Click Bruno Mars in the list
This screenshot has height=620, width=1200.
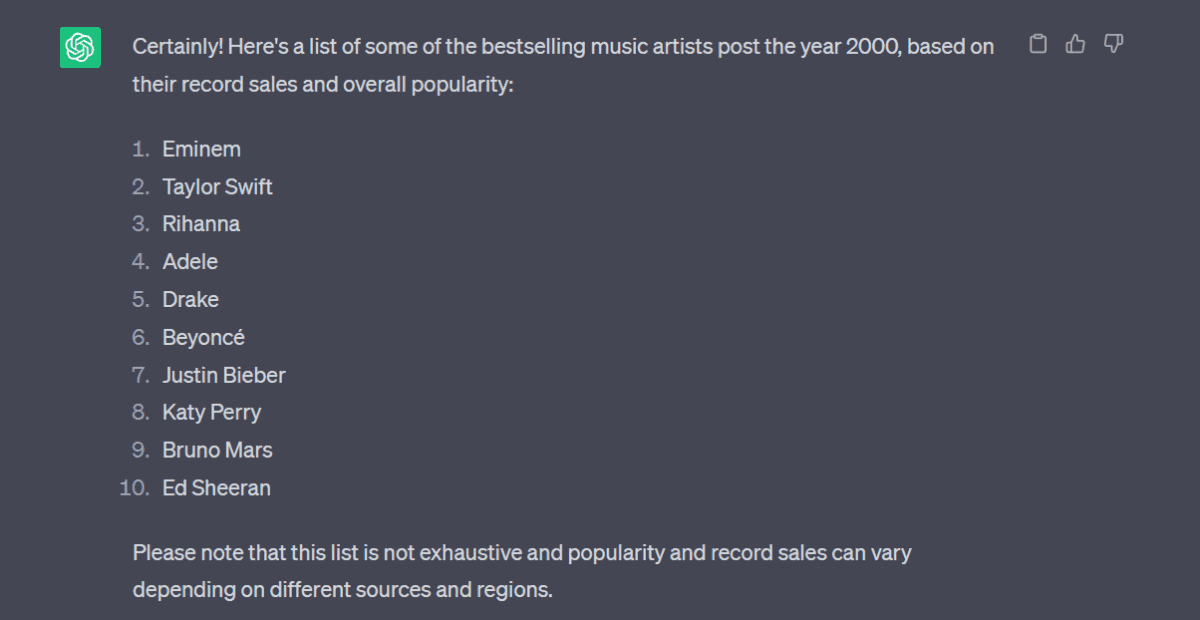pos(218,451)
